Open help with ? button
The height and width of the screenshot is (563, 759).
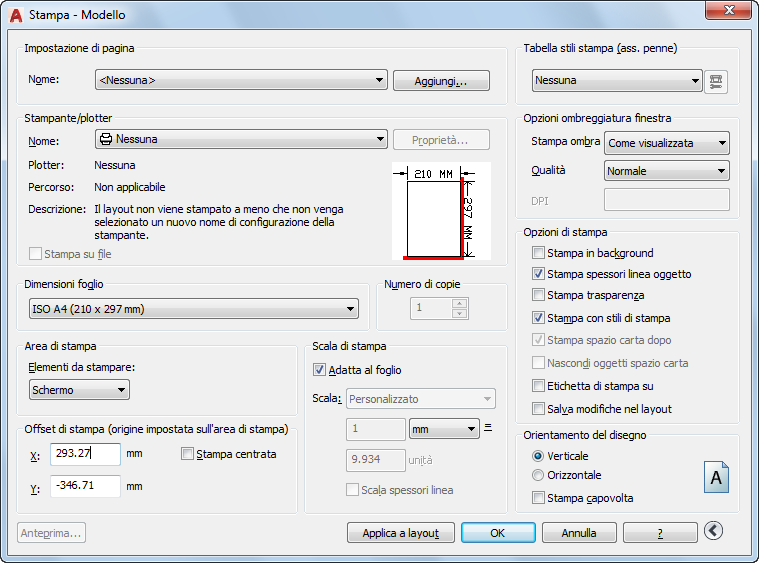pos(660,533)
